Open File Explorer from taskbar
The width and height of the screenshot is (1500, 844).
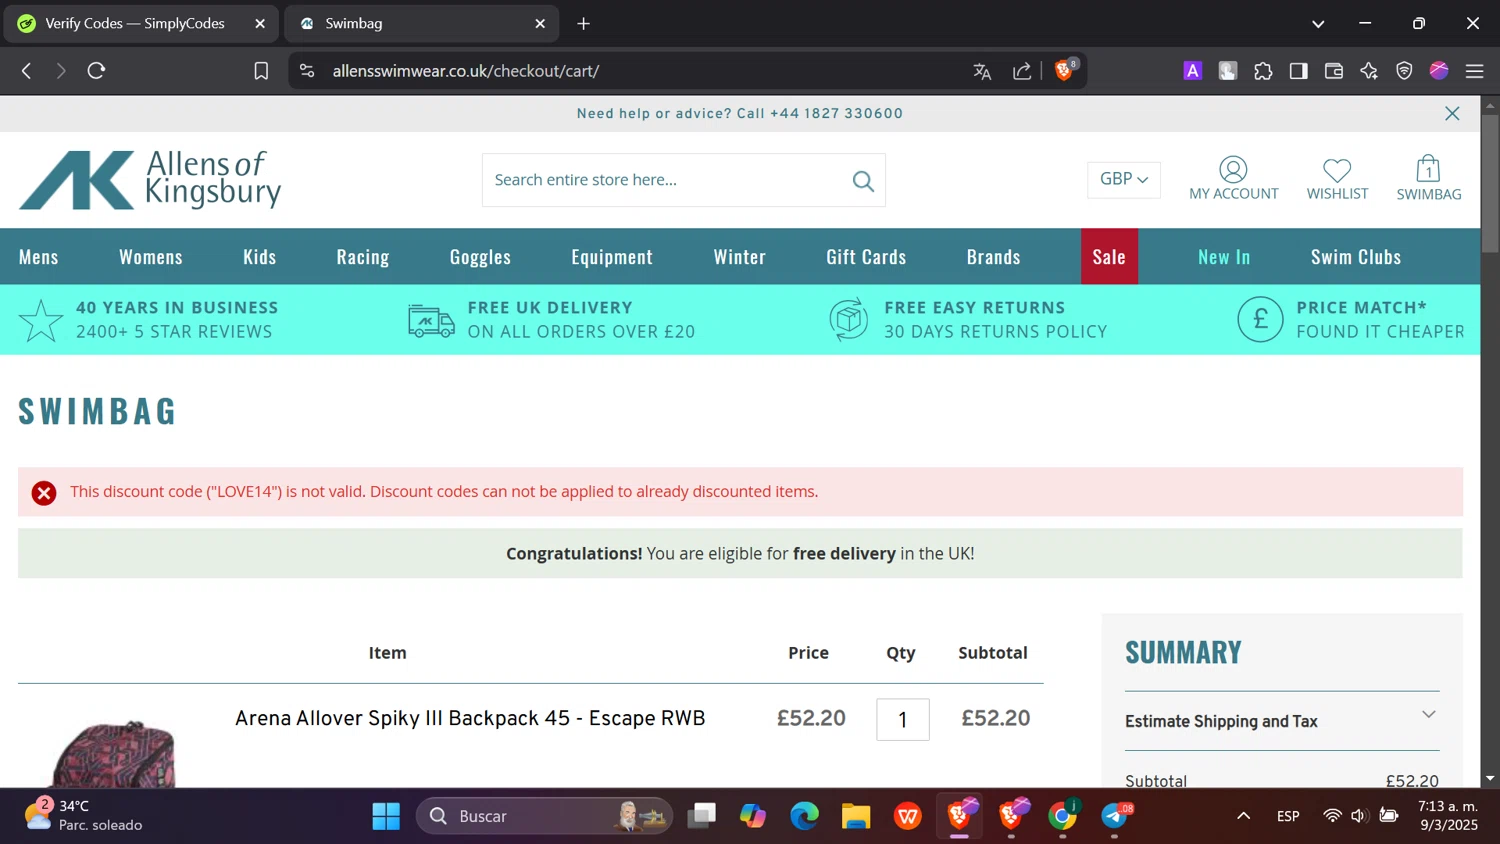856,816
